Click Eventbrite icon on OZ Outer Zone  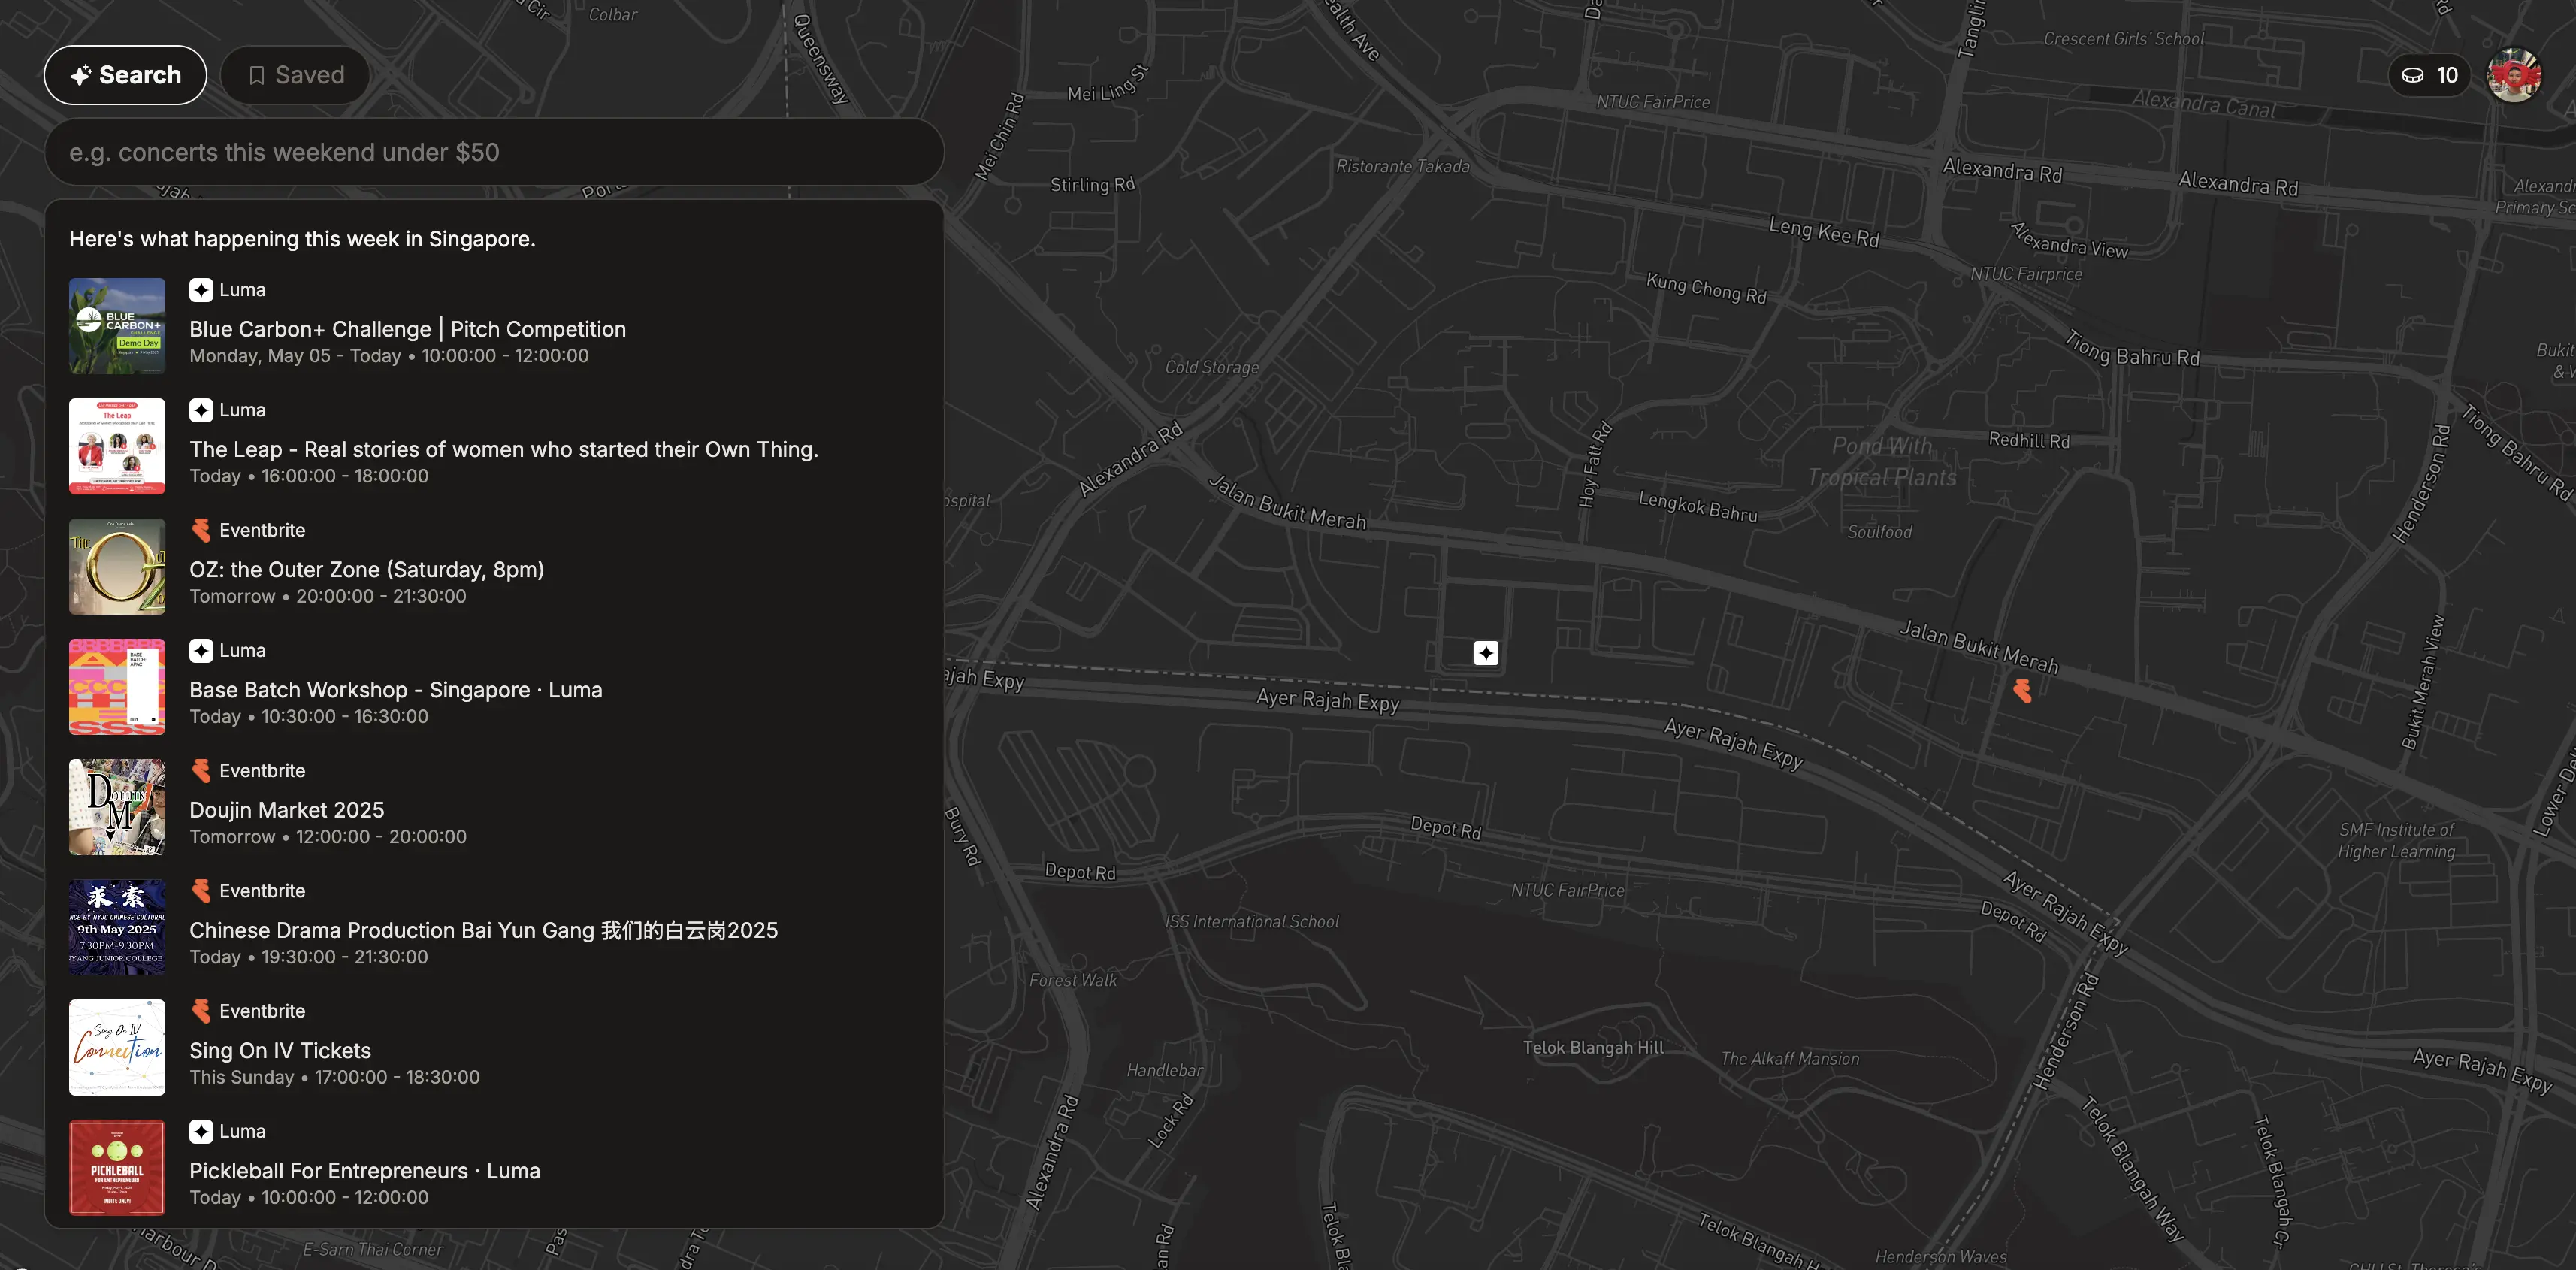click(201, 530)
